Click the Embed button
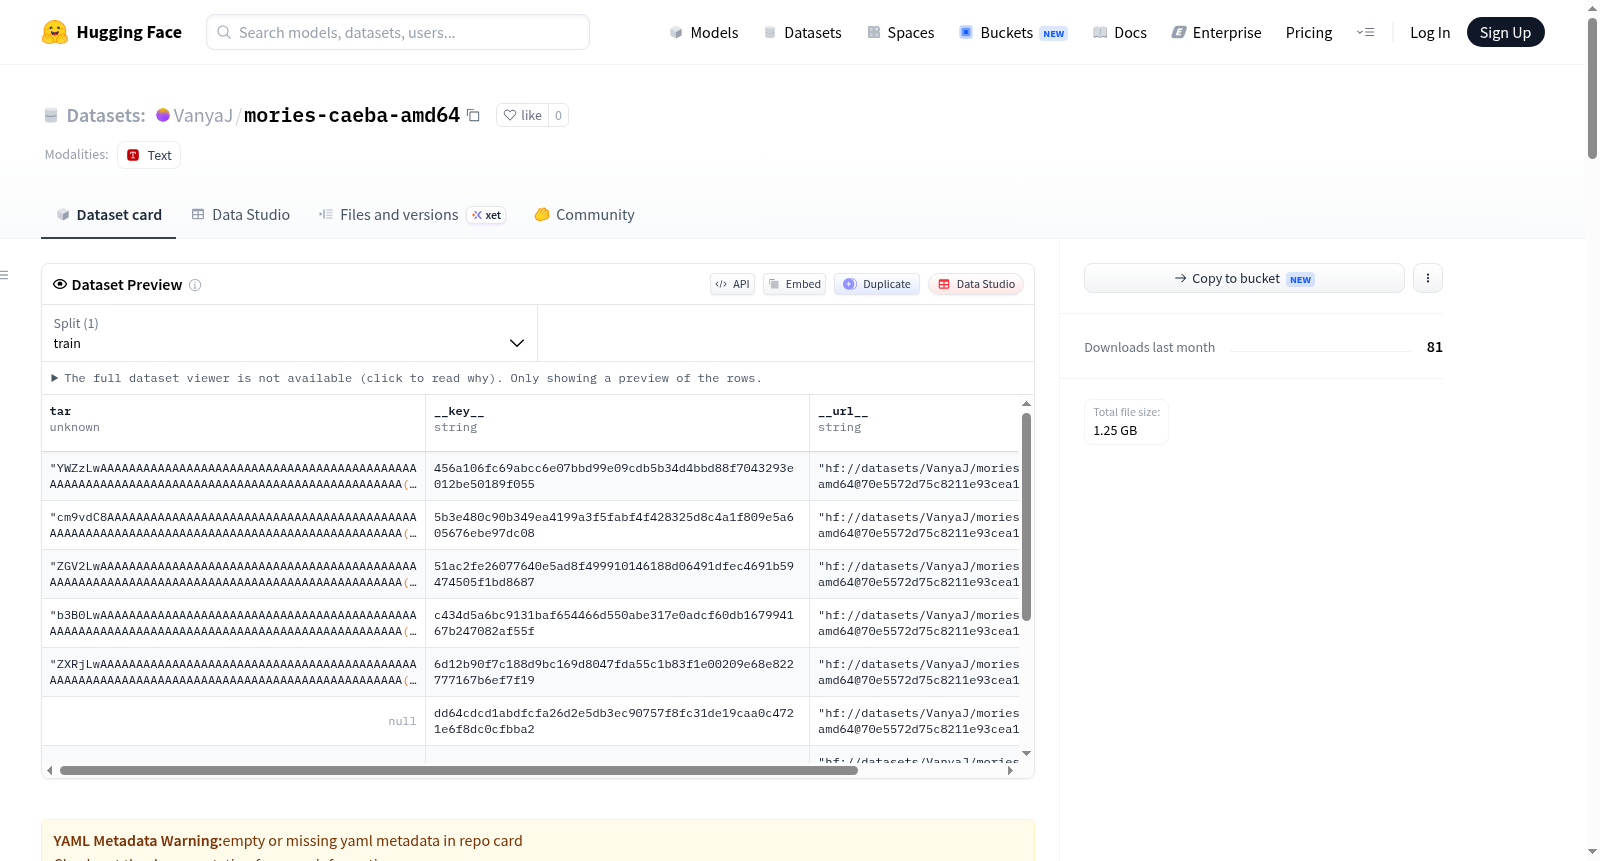Screen dimensions: 1600x861 pos(795,284)
